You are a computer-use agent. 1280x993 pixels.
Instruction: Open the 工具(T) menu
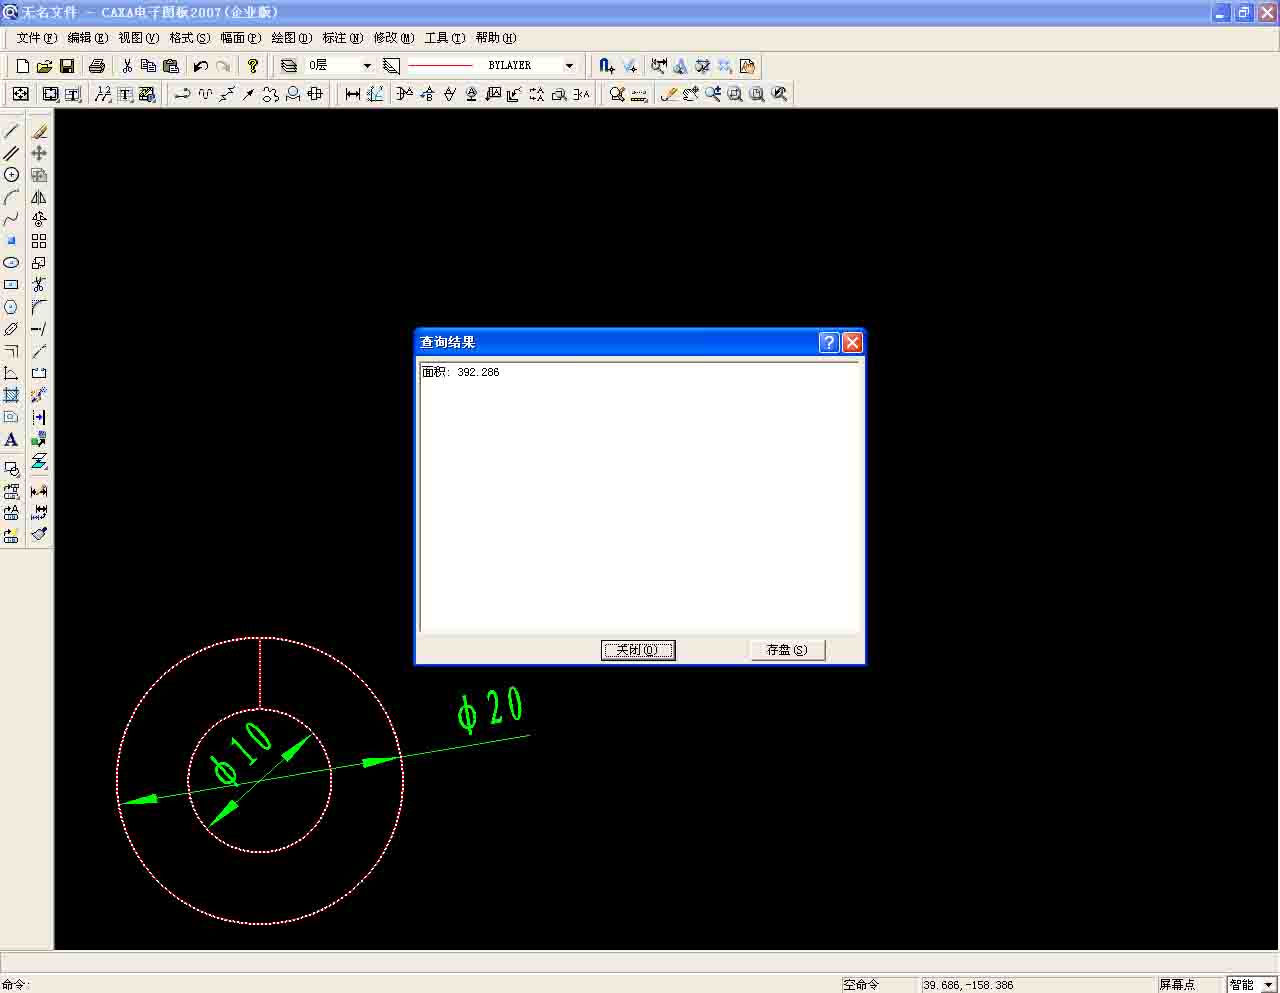tap(445, 38)
